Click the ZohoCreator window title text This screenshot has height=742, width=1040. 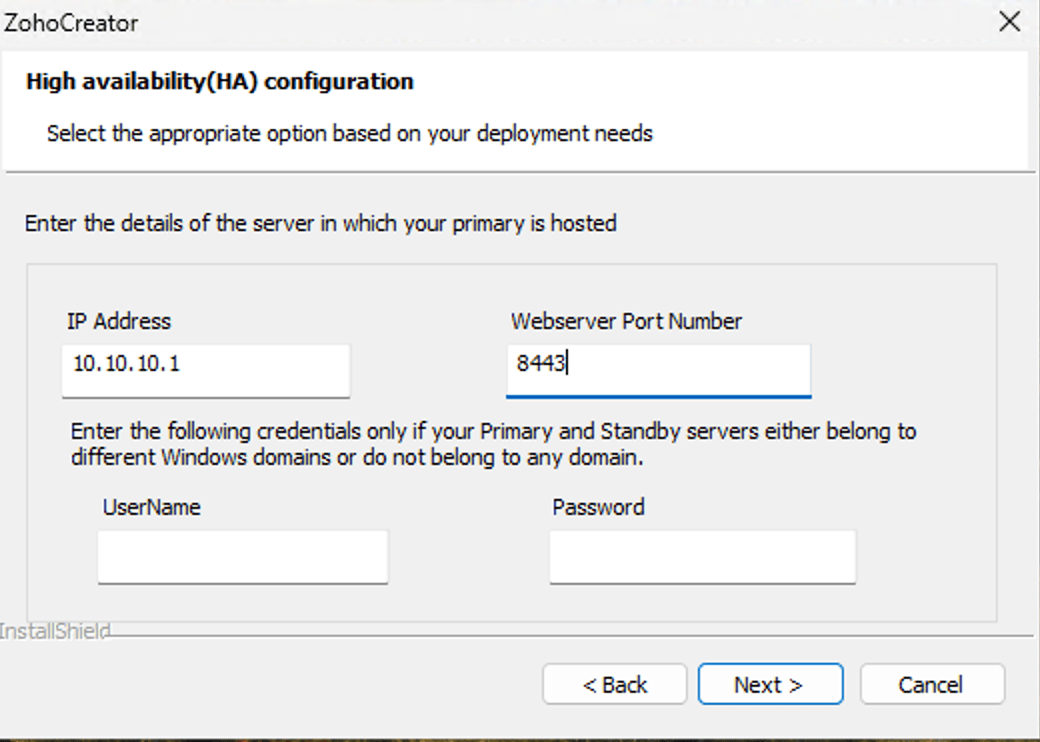coord(72,23)
